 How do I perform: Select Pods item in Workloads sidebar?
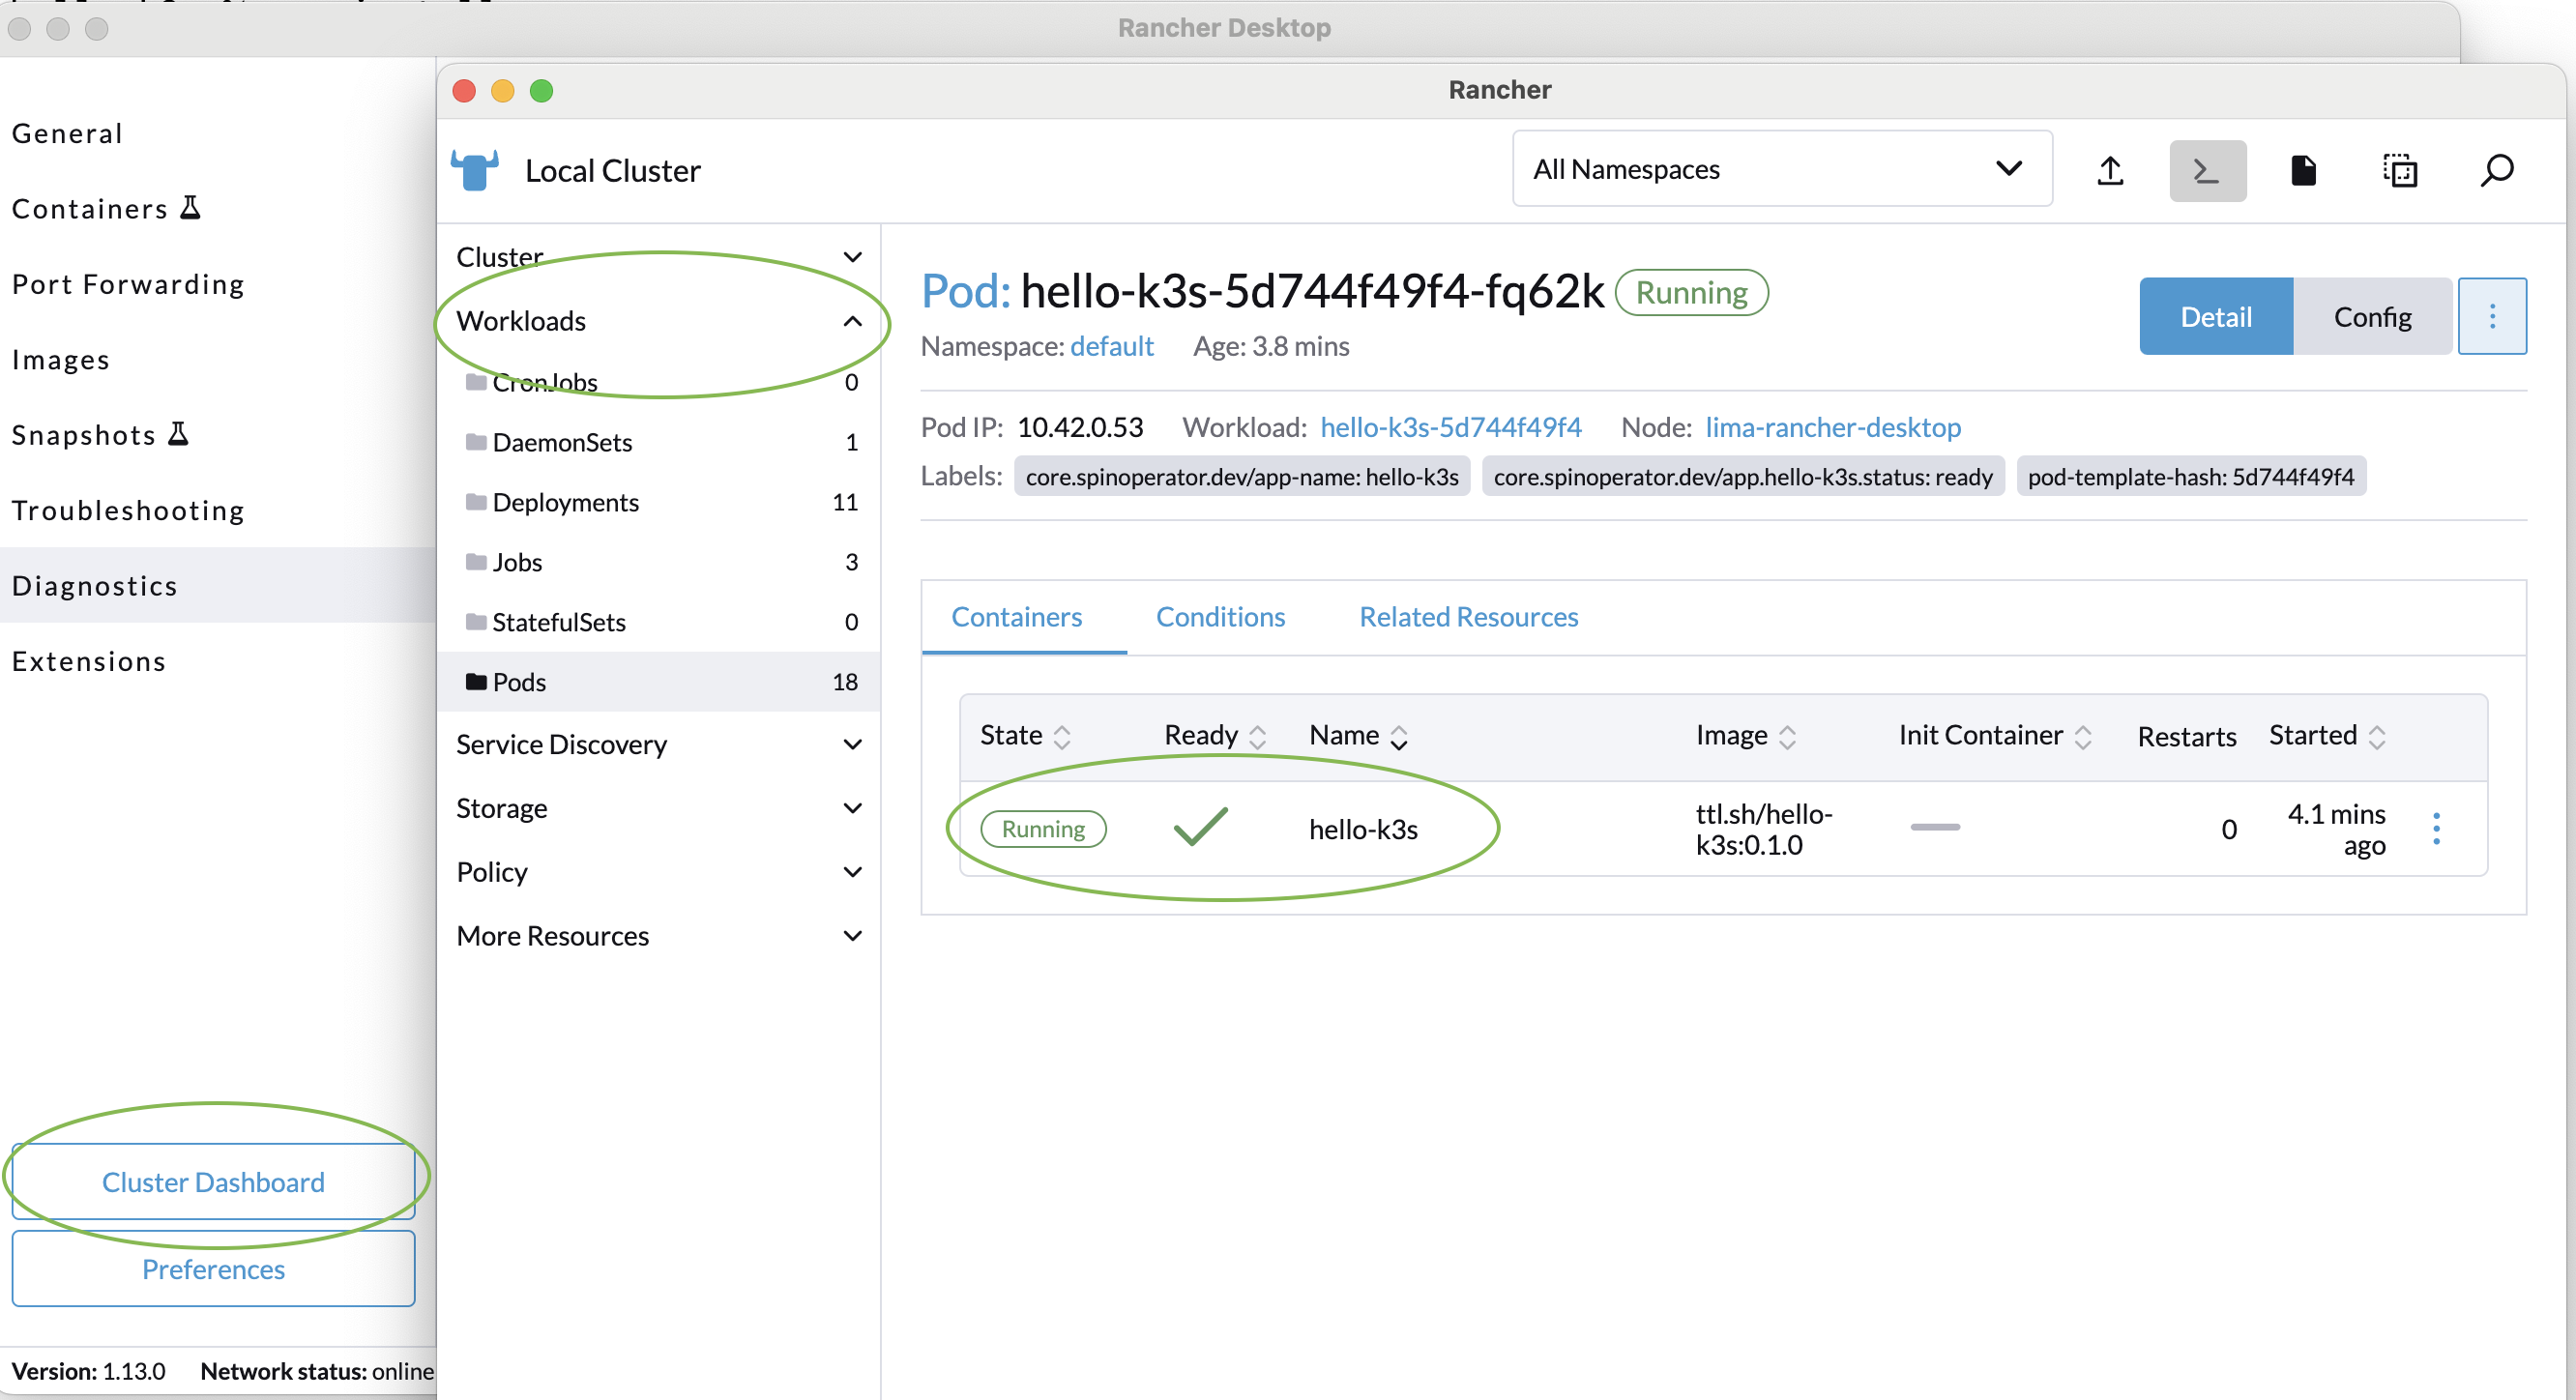click(x=519, y=681)
